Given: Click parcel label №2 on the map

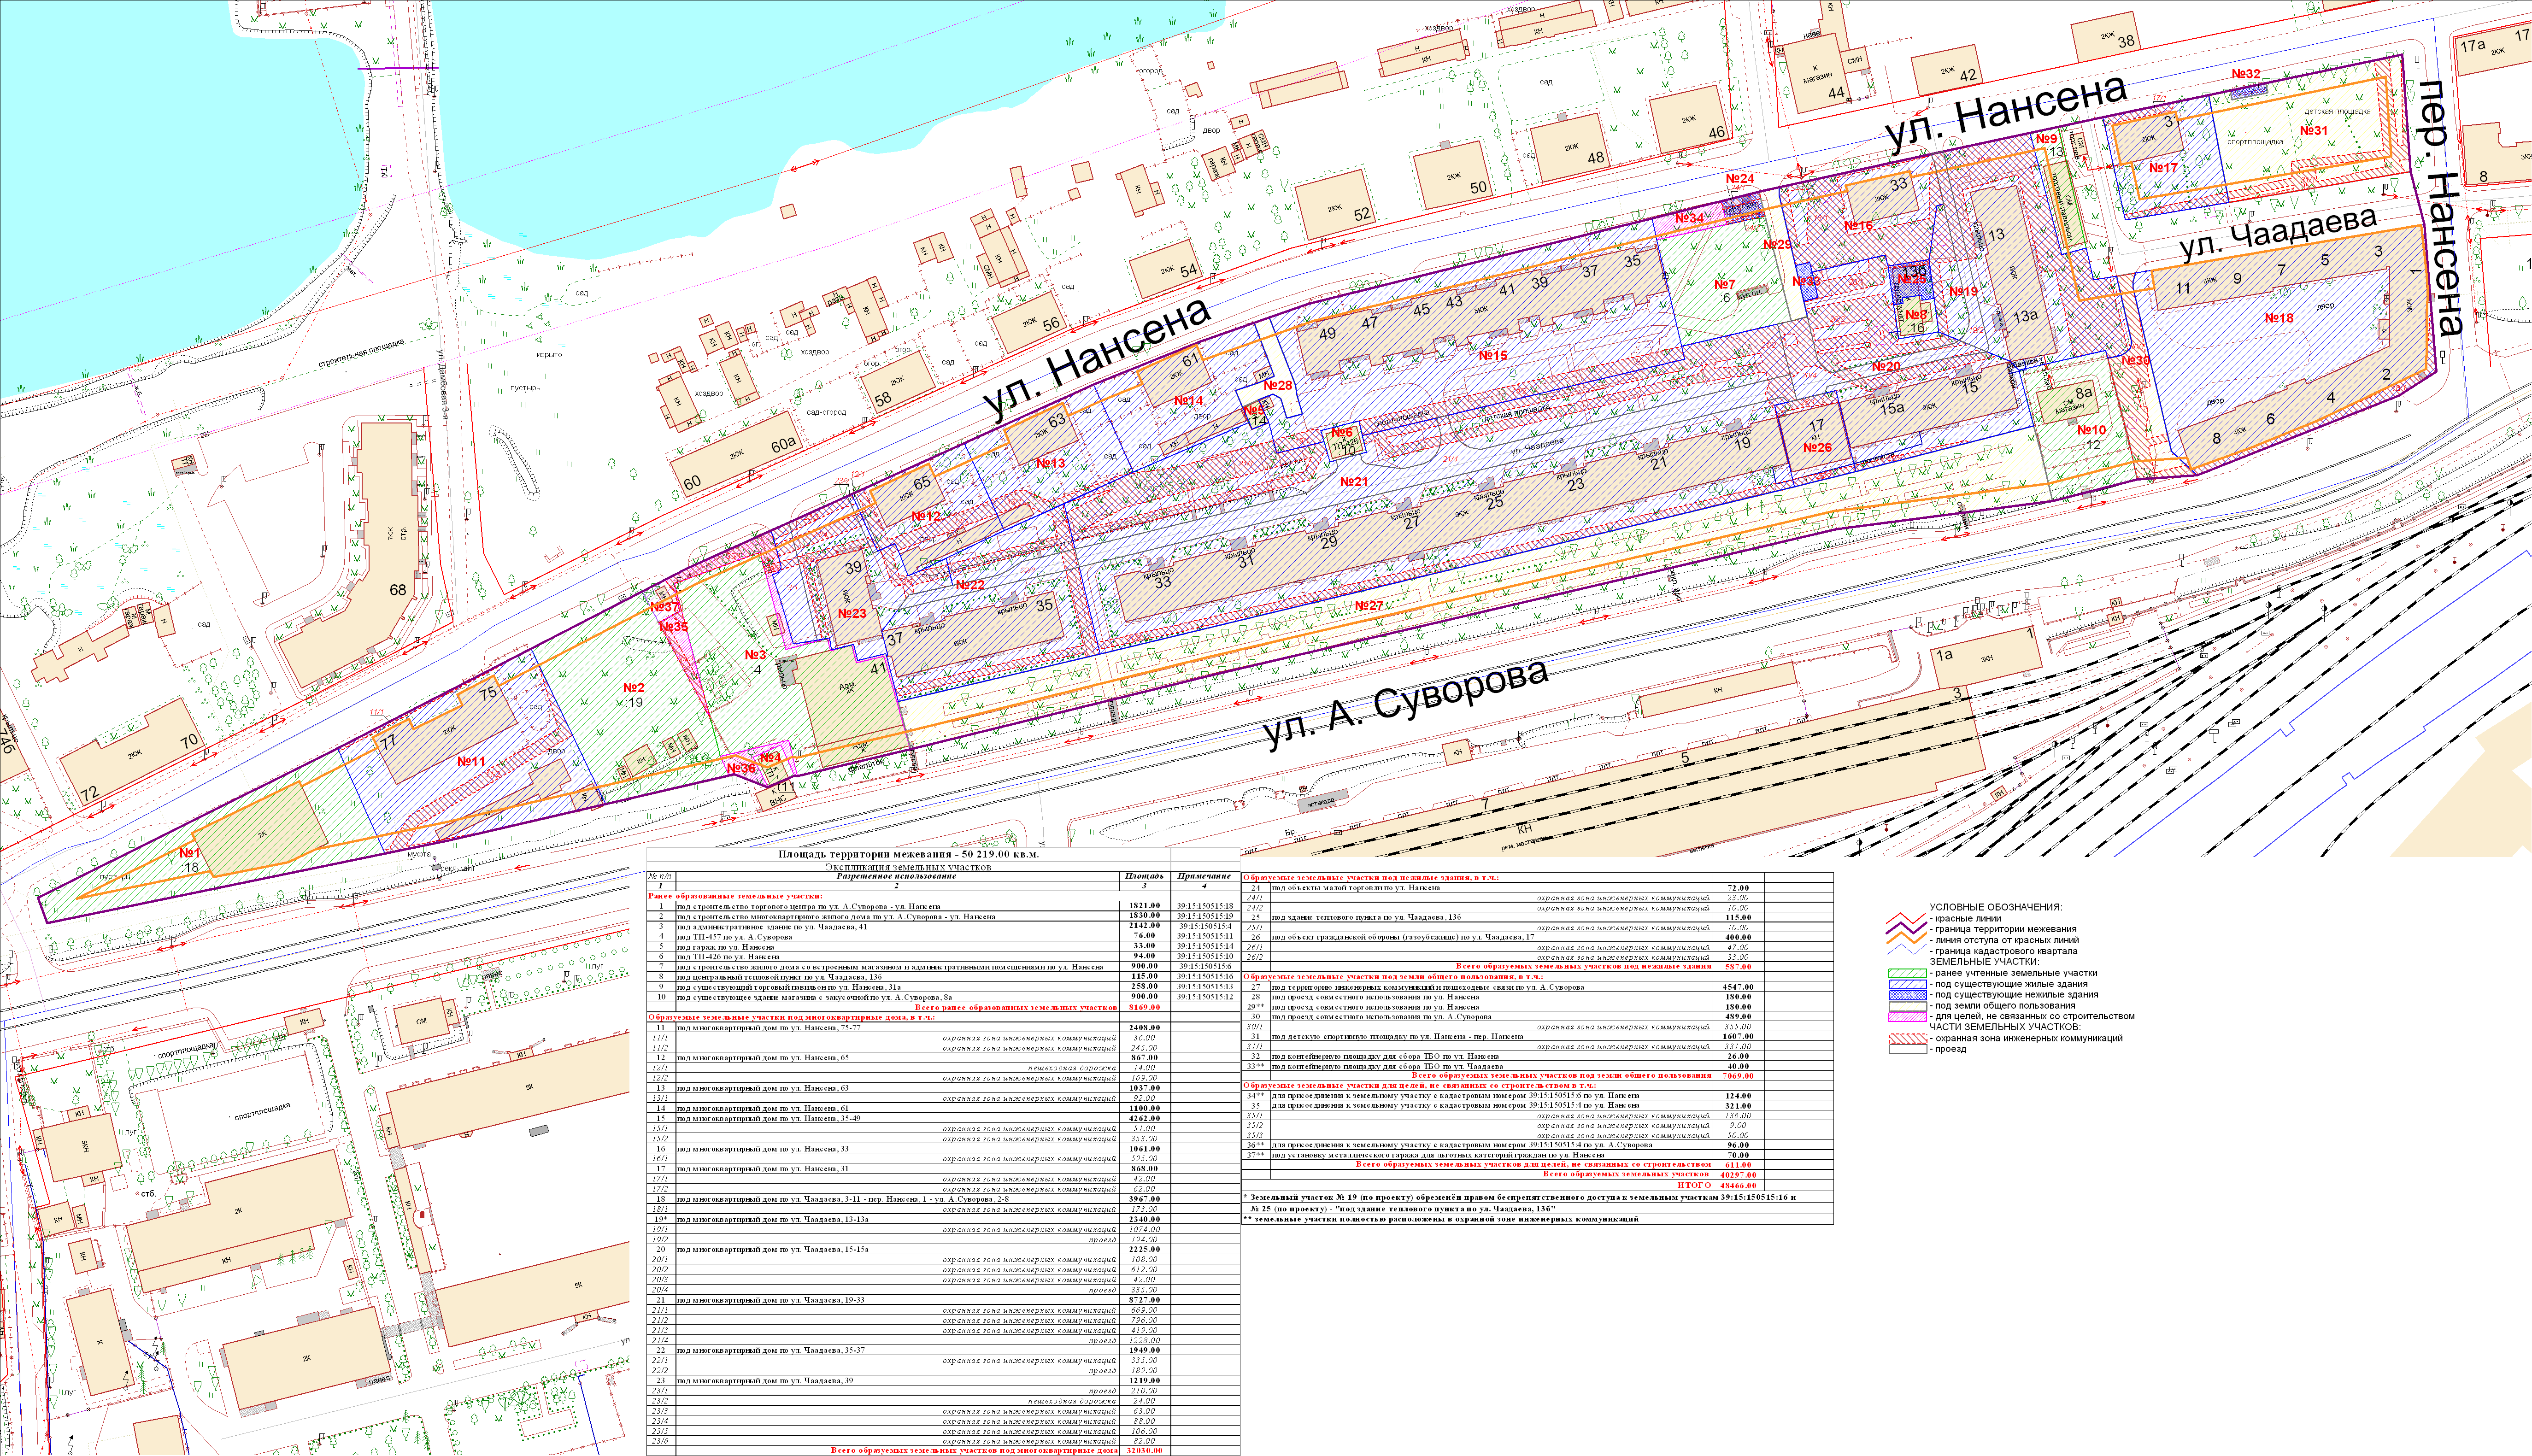Looking at the screenshot, I should coord(633,687).
